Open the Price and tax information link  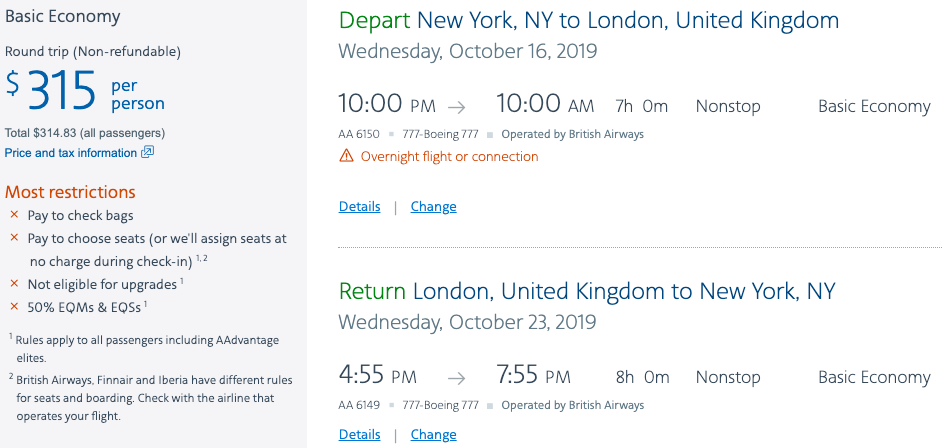(x=70, y=153)
